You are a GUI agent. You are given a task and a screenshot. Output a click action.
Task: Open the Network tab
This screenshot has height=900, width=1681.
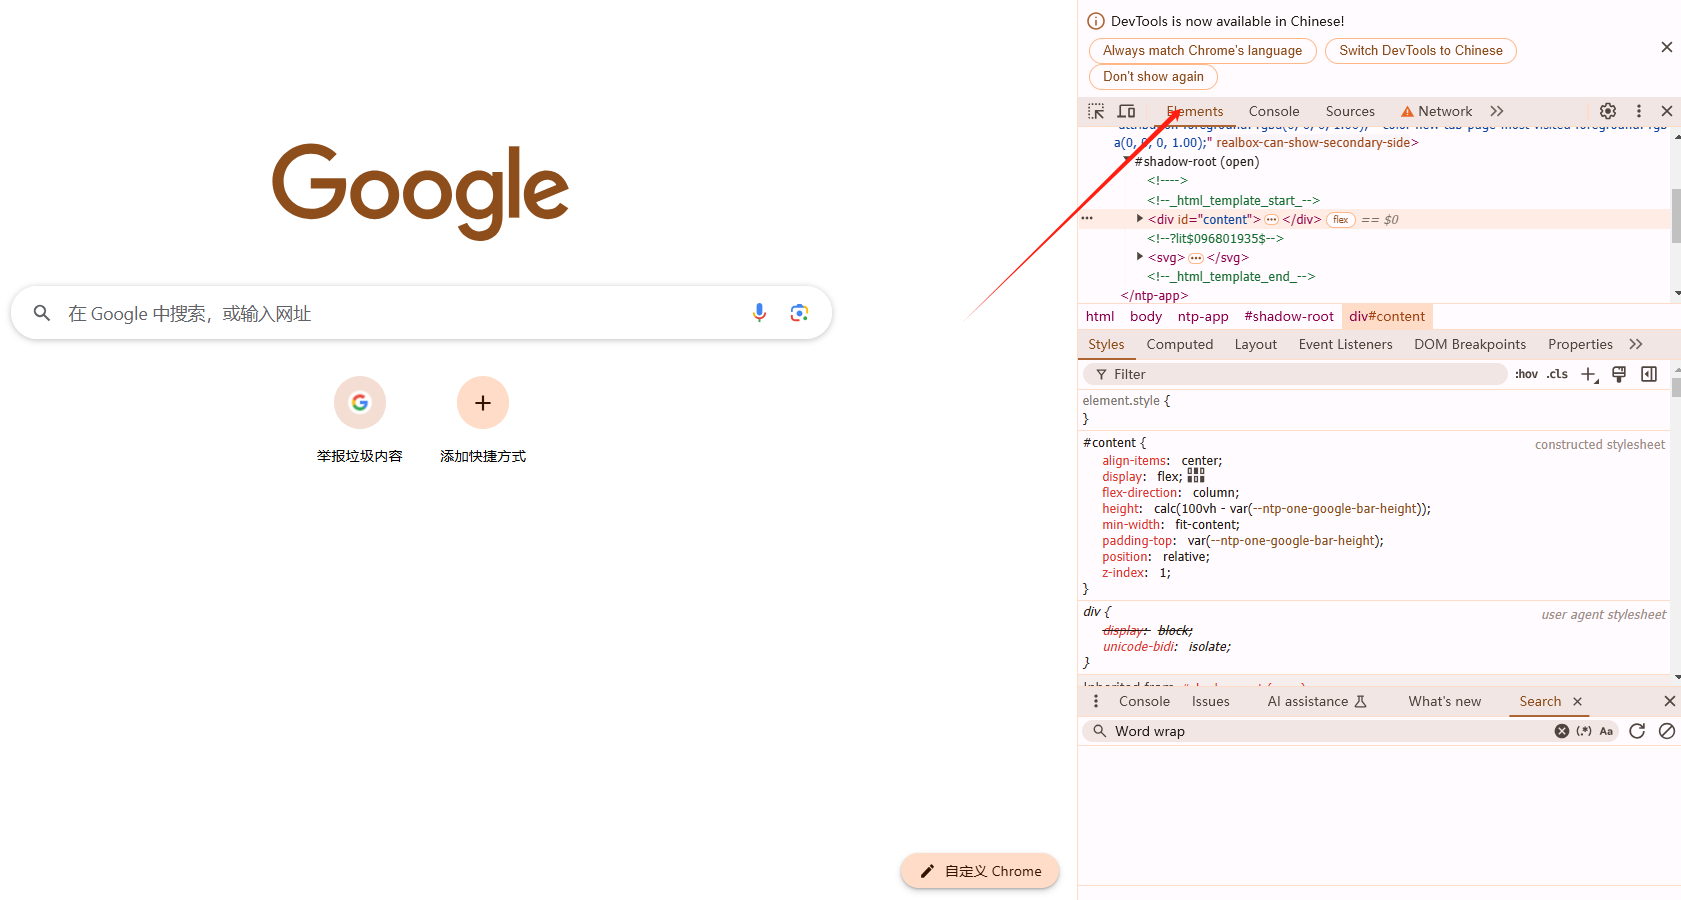click(1436, 111)
